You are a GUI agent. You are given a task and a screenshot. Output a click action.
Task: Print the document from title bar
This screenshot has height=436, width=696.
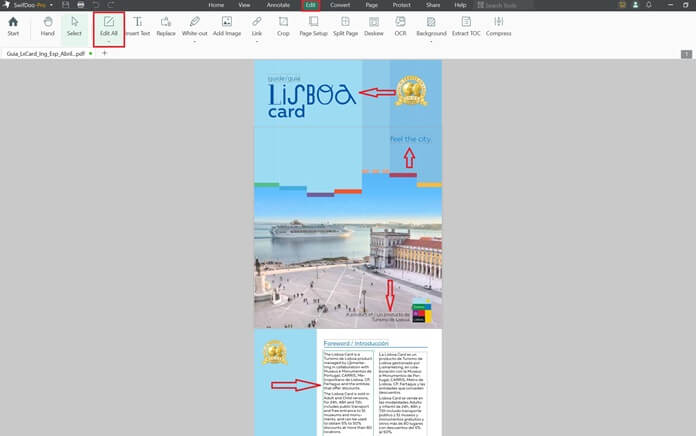[81, 5]
